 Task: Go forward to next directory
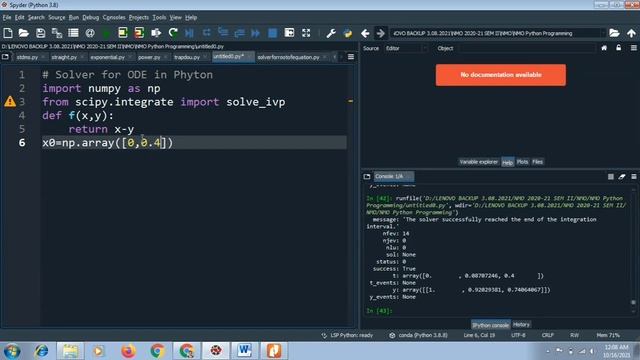point(380,33)
